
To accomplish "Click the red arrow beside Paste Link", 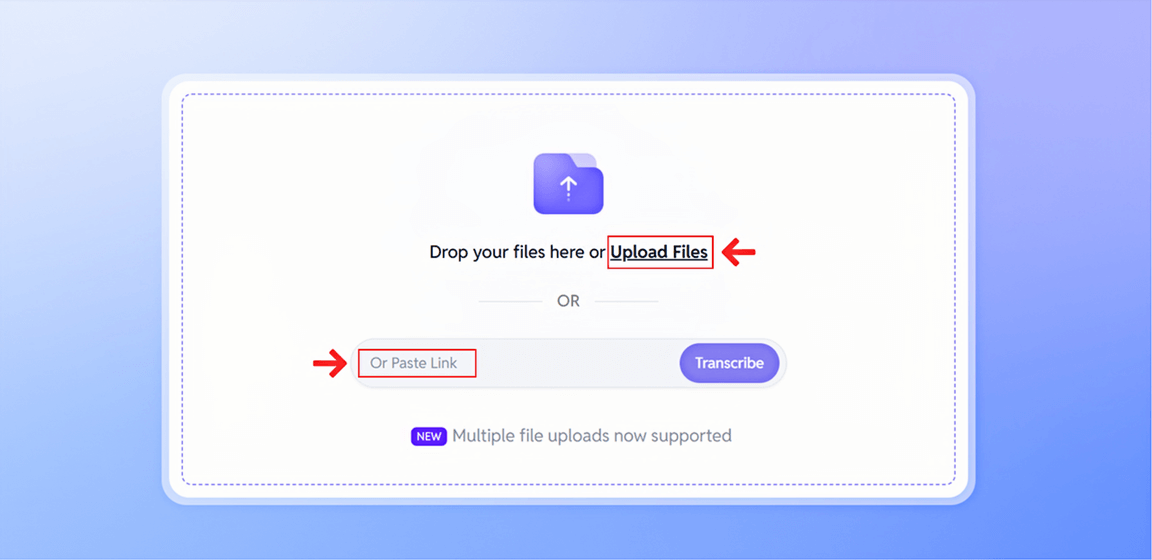I will (331, 363).
